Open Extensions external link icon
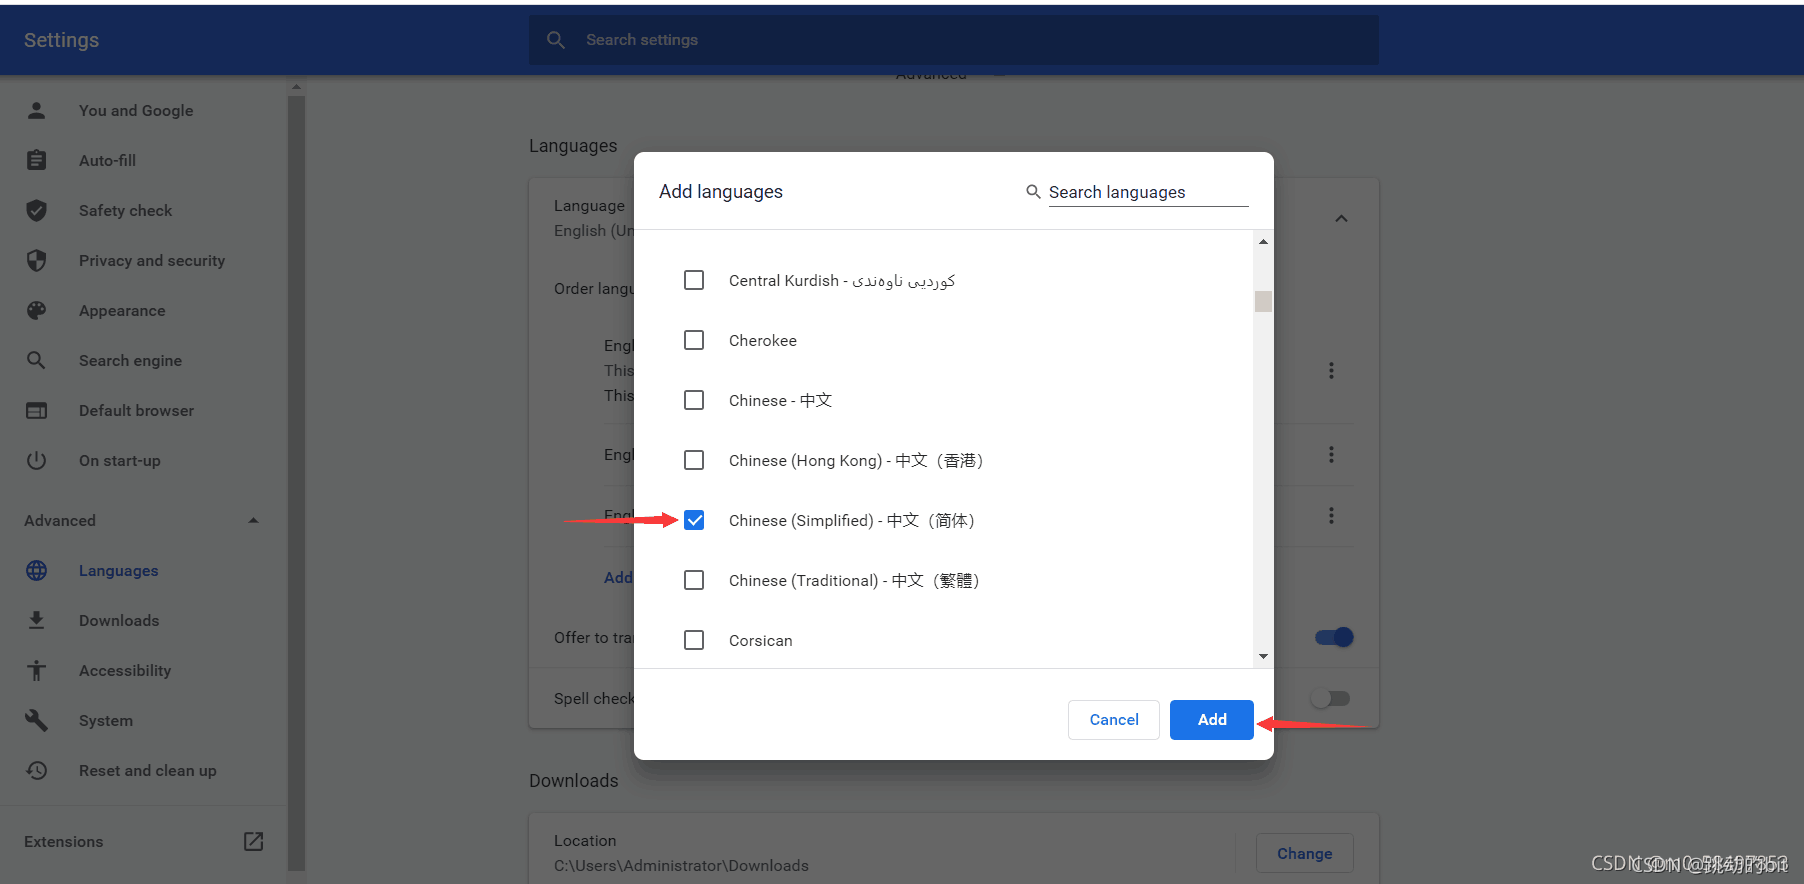This screenshot has width=1804, height=884. (x=254, y=842)
